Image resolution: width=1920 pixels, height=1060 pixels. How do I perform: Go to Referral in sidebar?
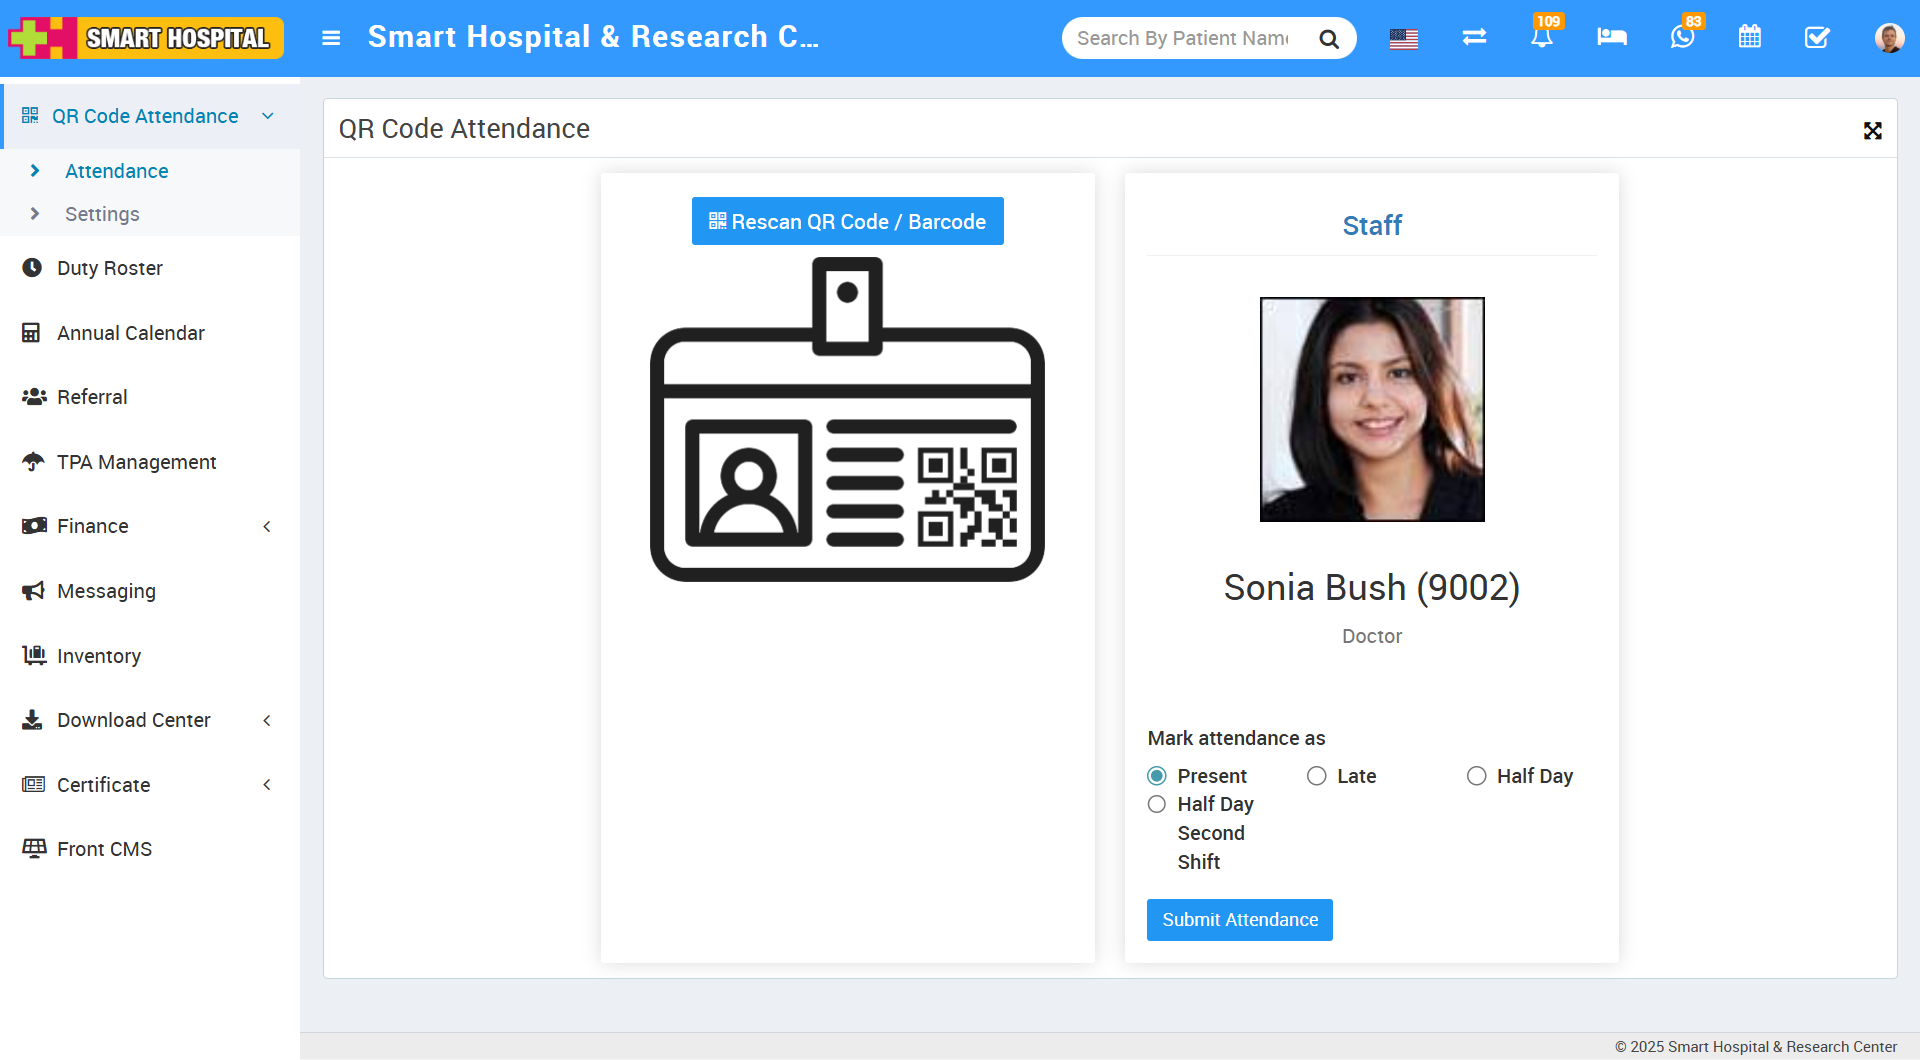[92, 397]
